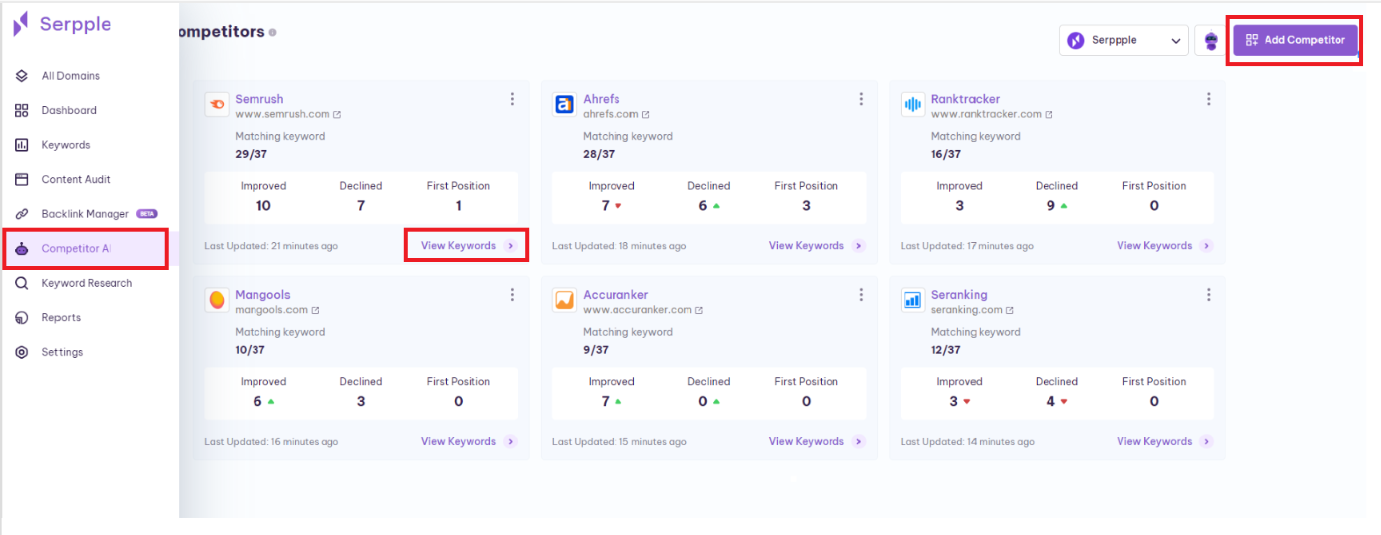The height and width of the screenshot is (535, 1381).
Task: Click 'Last Updated: 21 minutes ago' text
Action: tap(271, 246)
